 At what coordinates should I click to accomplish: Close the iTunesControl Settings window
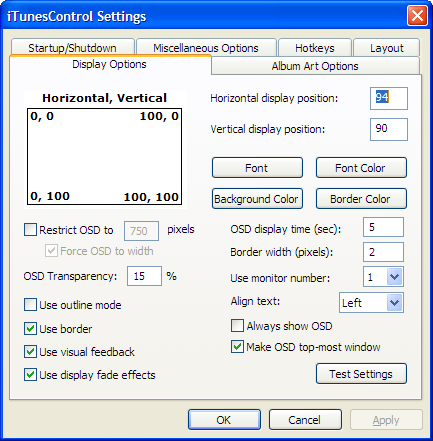click(x=417, y=15)
